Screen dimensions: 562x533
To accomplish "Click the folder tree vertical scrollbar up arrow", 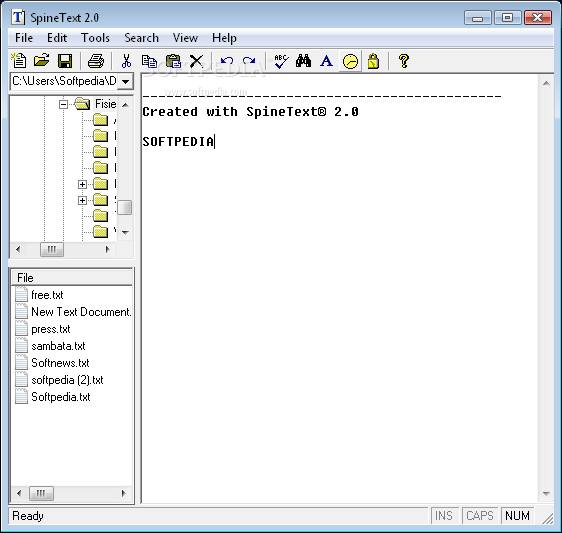I will pyautogui.click(x=125, y=105).
